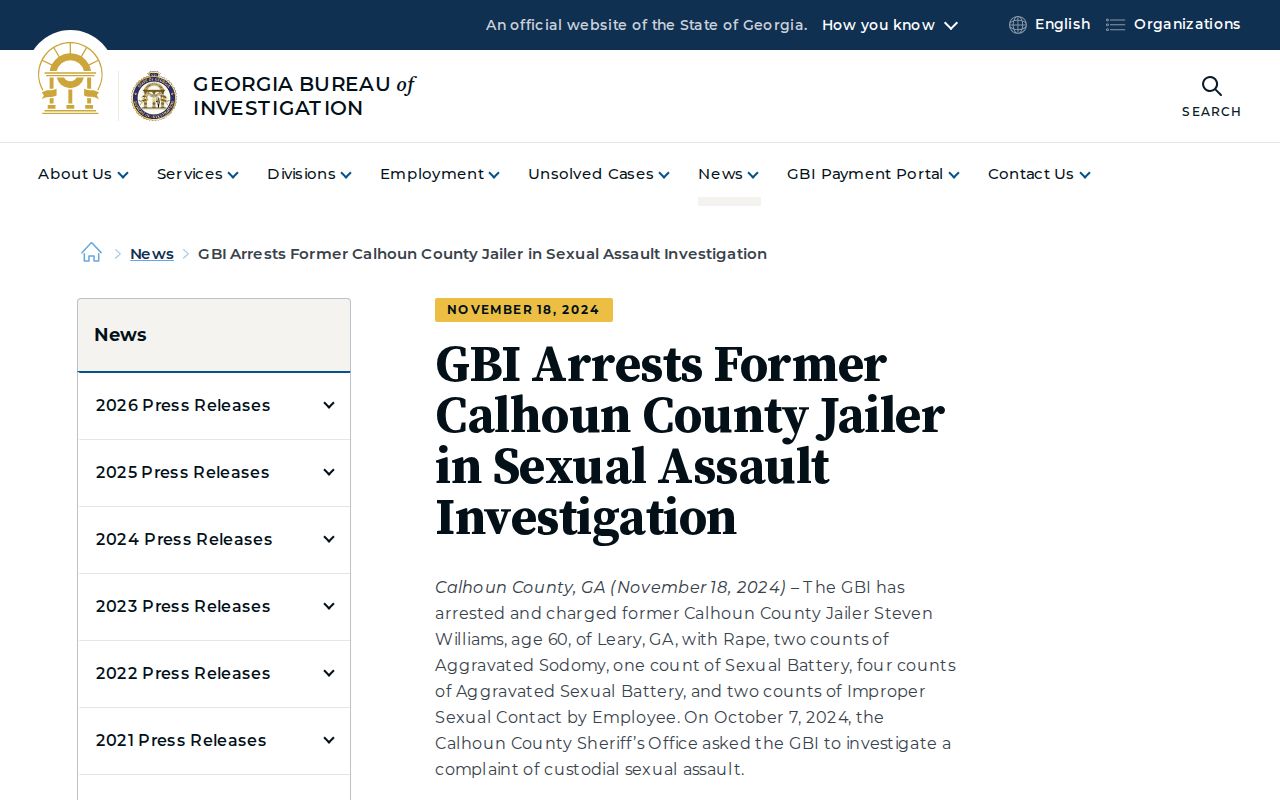Expand 2024 Press Releases chevron
The height and width of the screenshot is (800, 1280).
328,539
